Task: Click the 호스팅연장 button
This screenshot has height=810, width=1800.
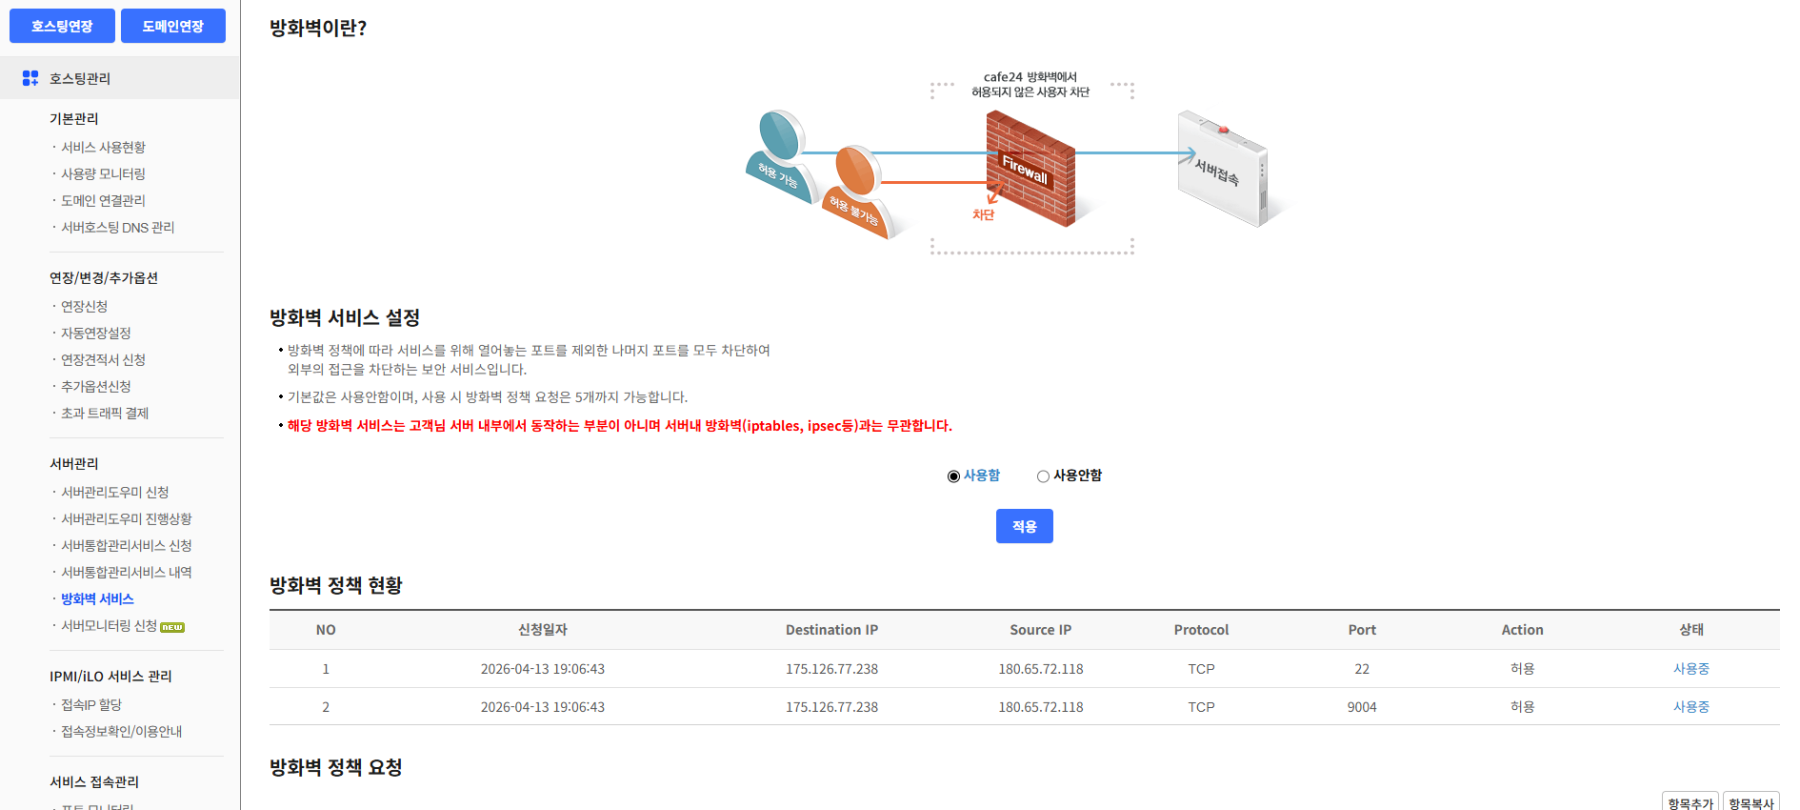Action: [62, 26]
